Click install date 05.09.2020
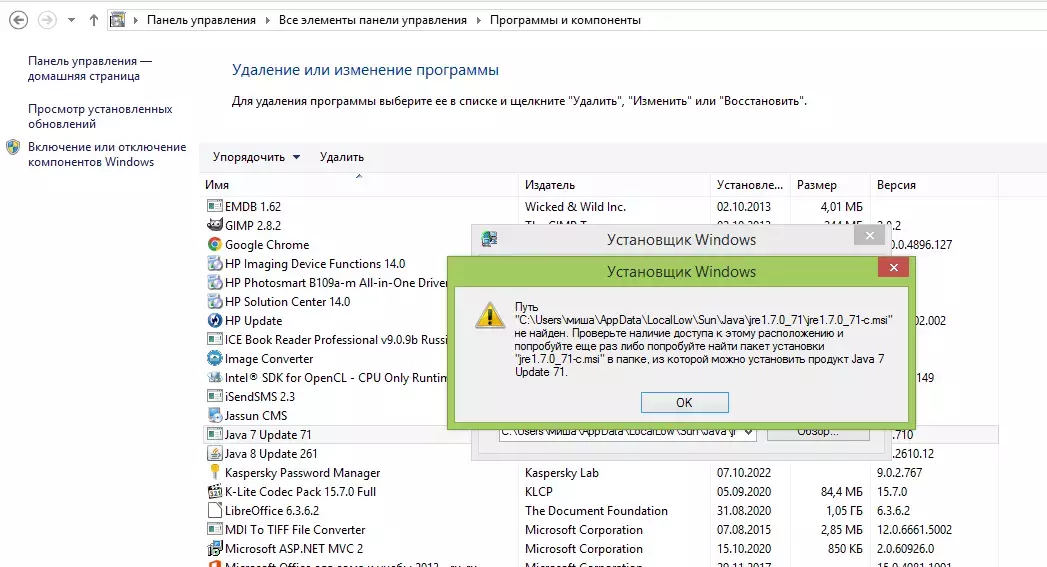This screenshot has width=1047, height=567. pyautogui.click(x=744, y=492)
